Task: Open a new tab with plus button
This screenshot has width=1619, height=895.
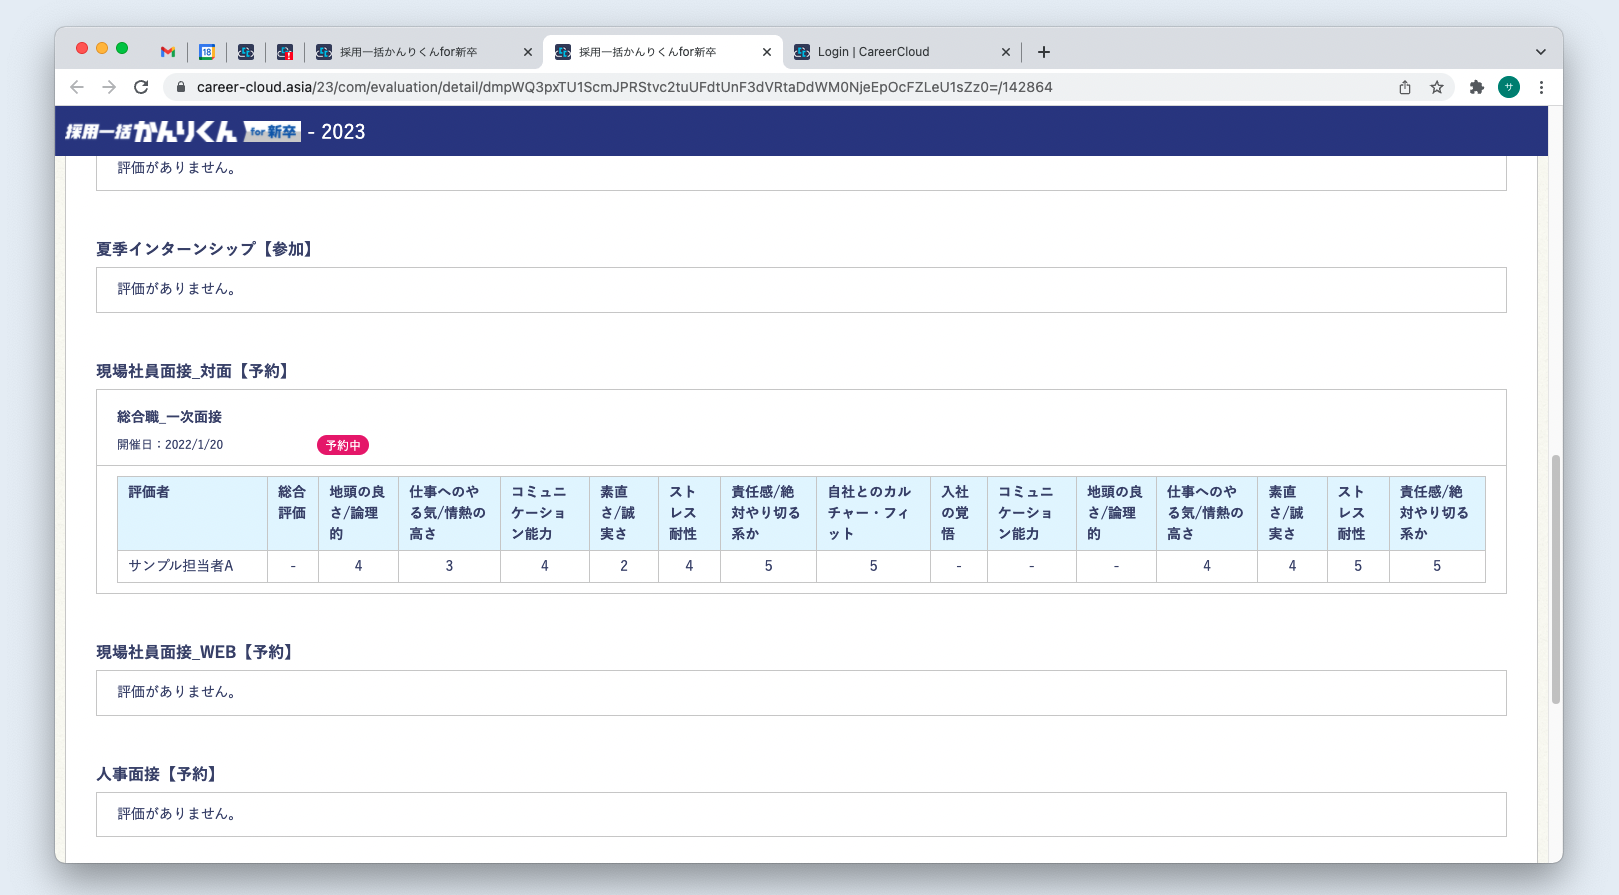Action: tap(1043, 52)
